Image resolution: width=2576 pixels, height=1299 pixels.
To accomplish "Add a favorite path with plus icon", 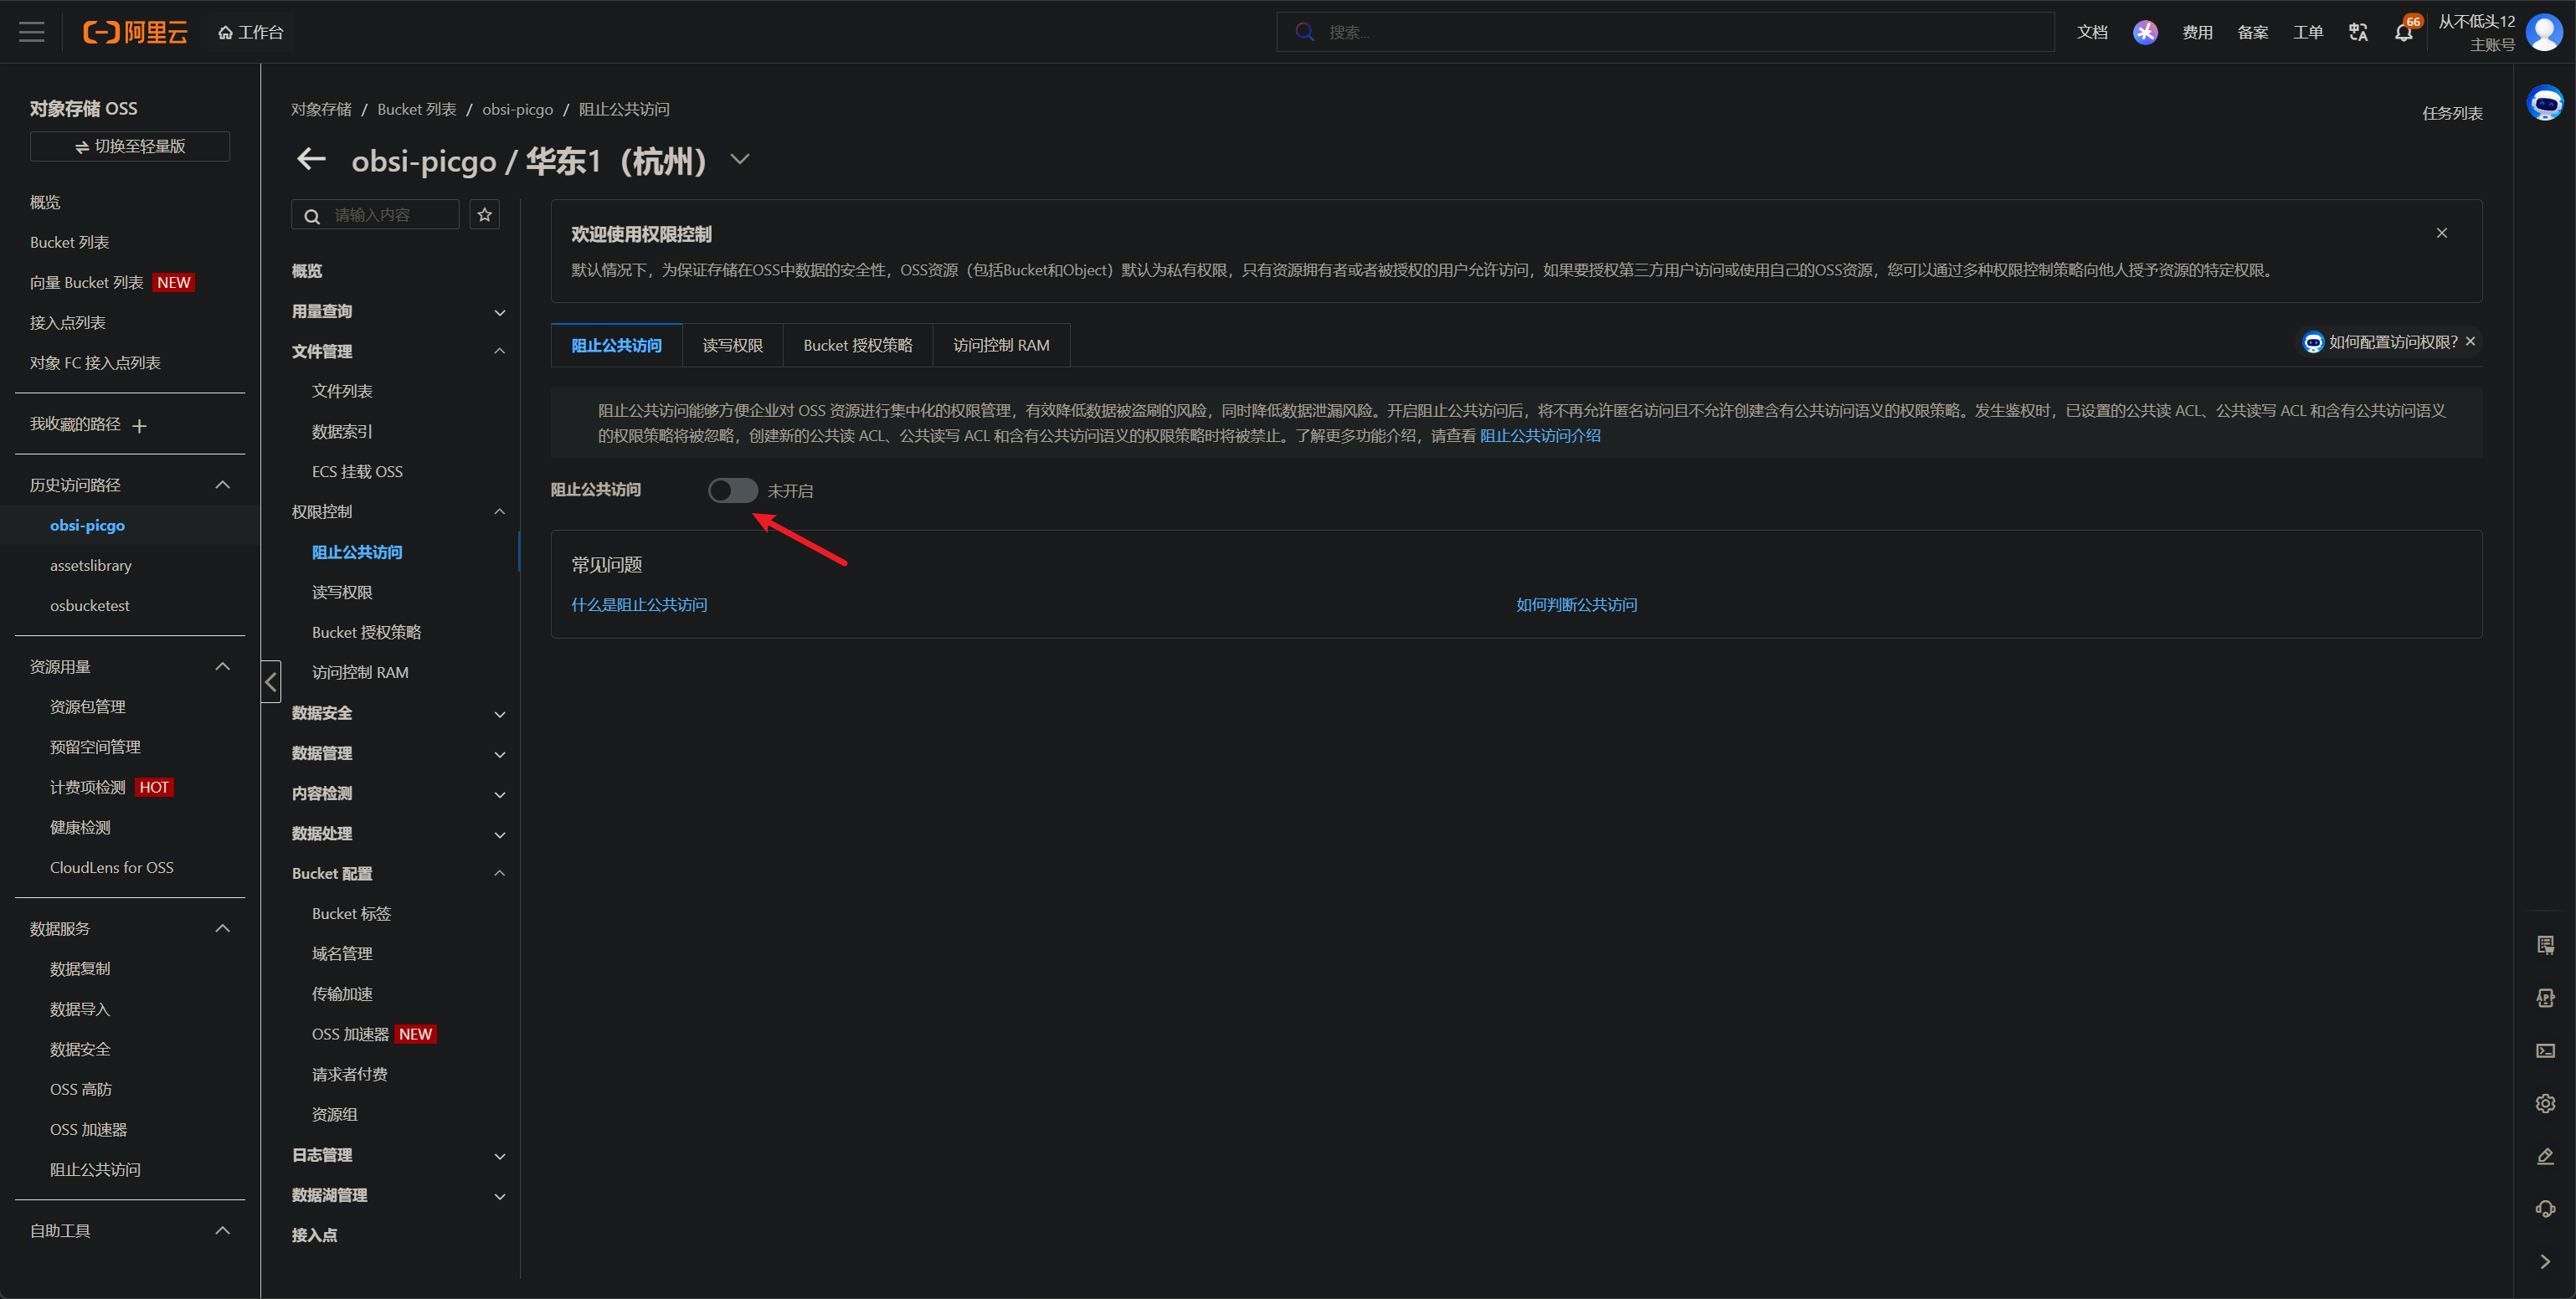I will click(140, 426).
